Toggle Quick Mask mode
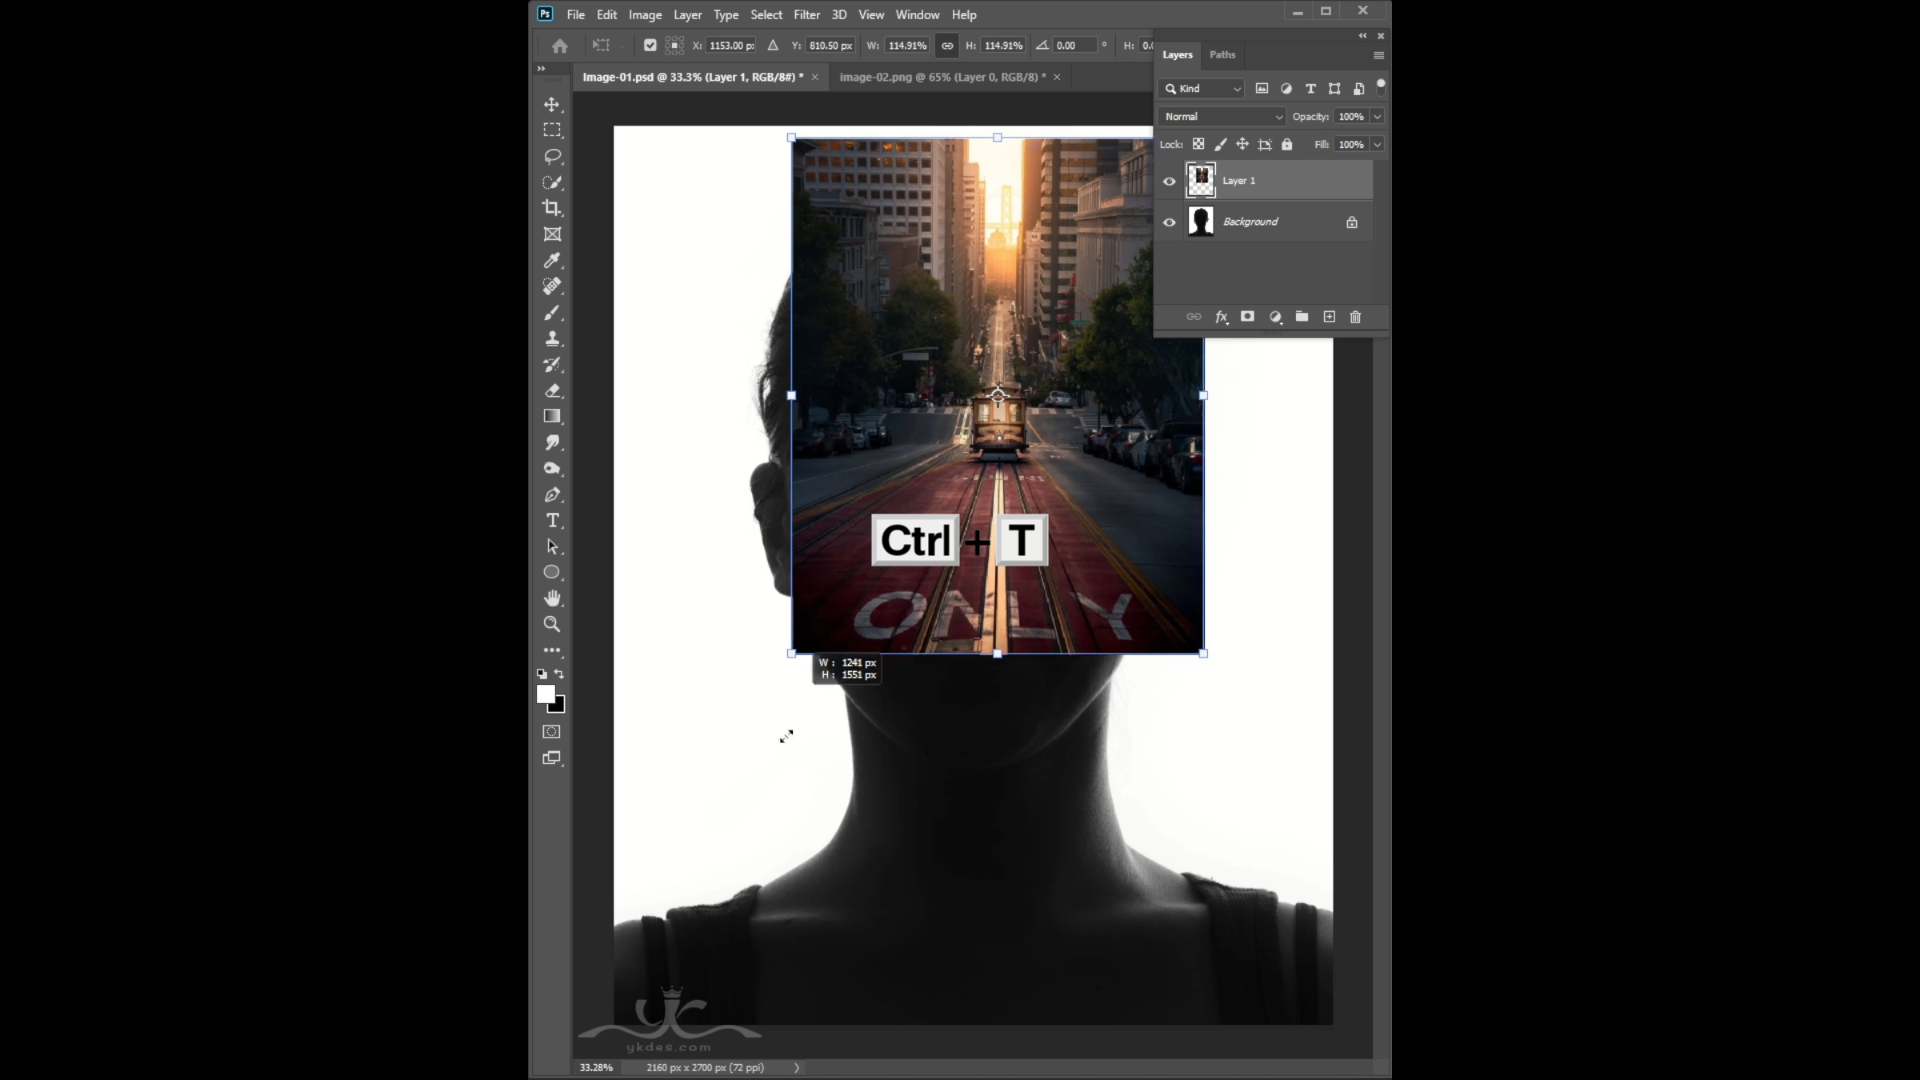Image resolution: width=1920 pixels, height=1080 pixels. pos(552,732)
